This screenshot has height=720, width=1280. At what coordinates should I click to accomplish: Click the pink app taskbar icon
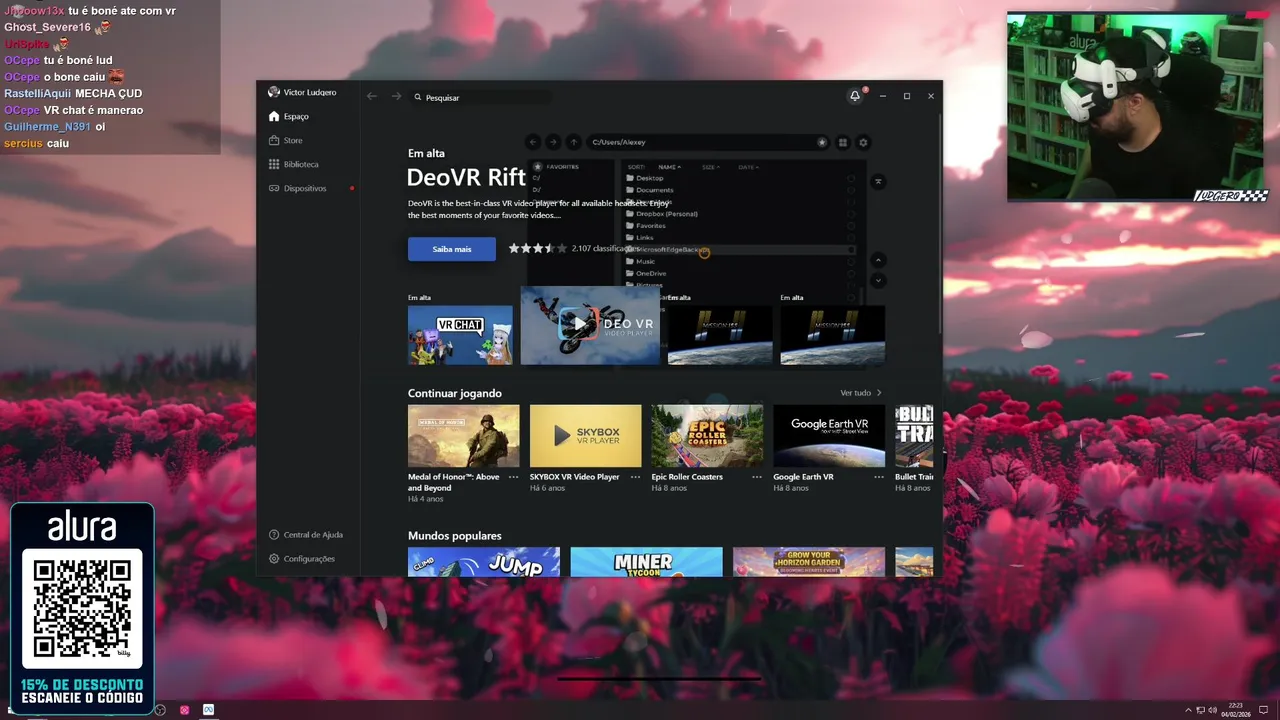coord(185,710)
